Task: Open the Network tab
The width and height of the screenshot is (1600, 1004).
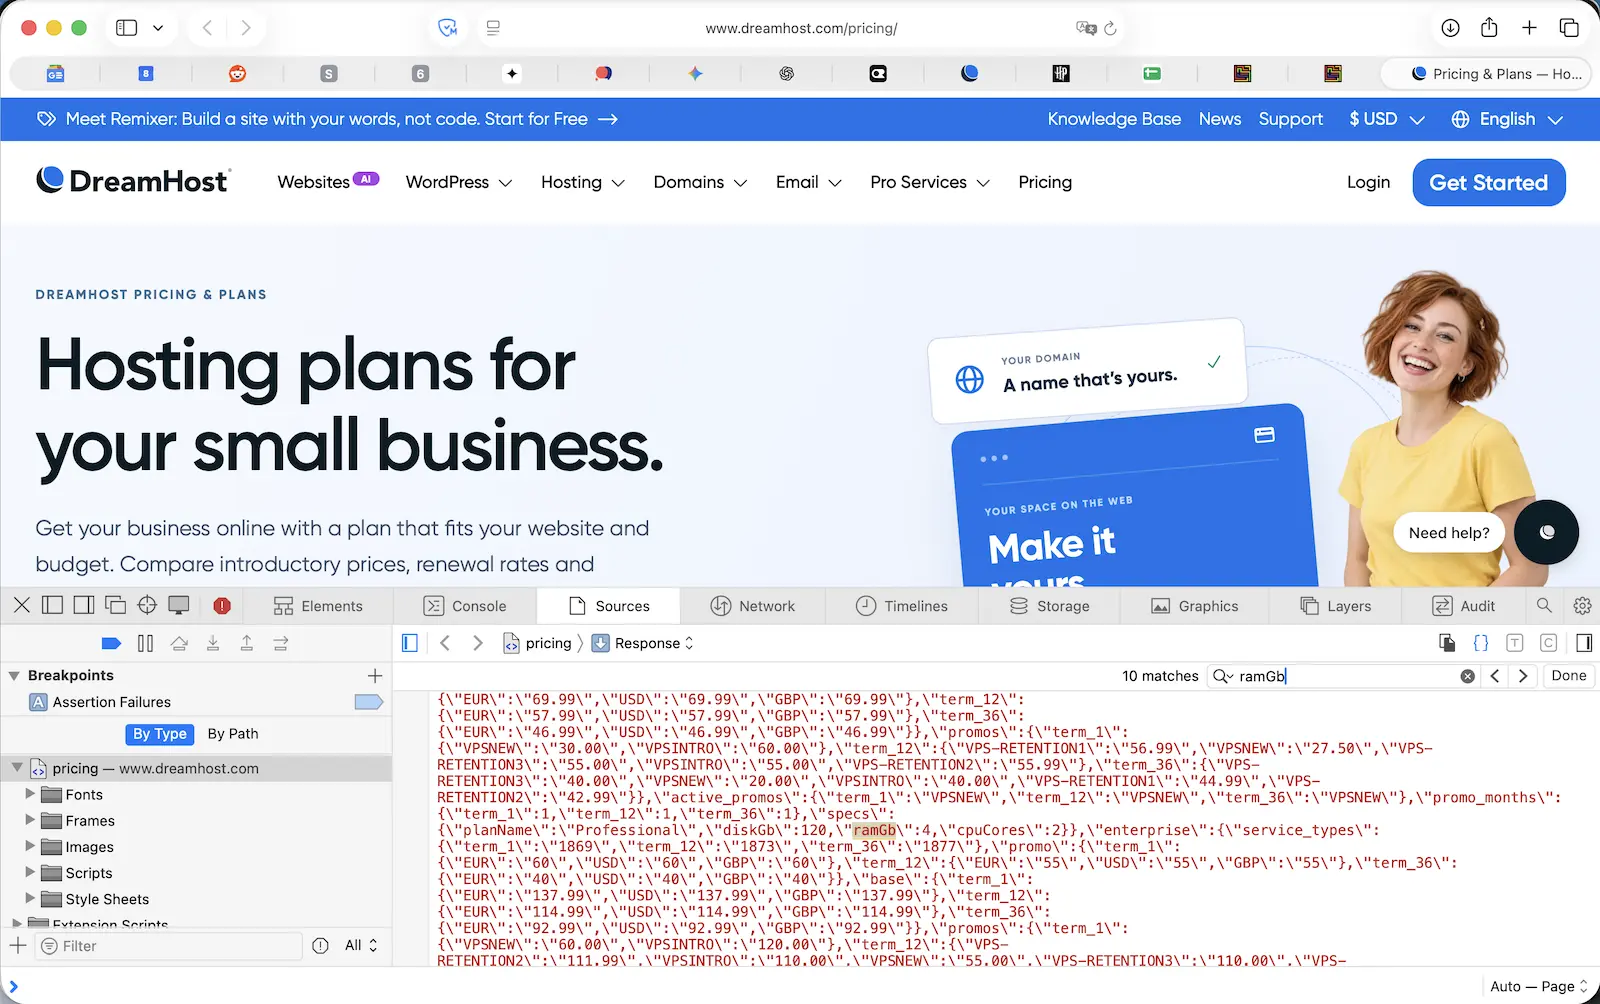Action: pos(753,605)
